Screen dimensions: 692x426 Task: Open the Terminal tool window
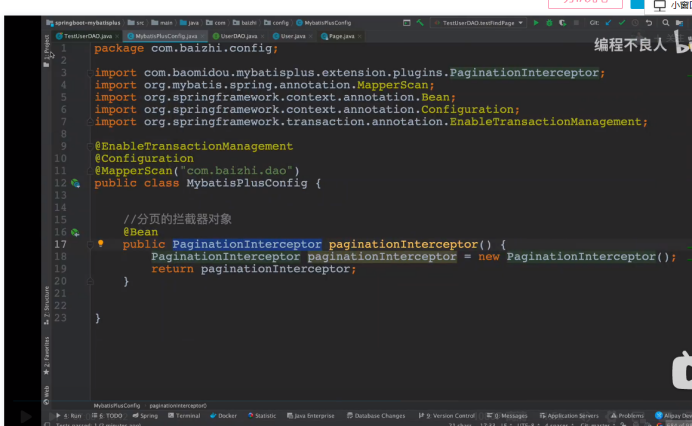coord(184,415)
